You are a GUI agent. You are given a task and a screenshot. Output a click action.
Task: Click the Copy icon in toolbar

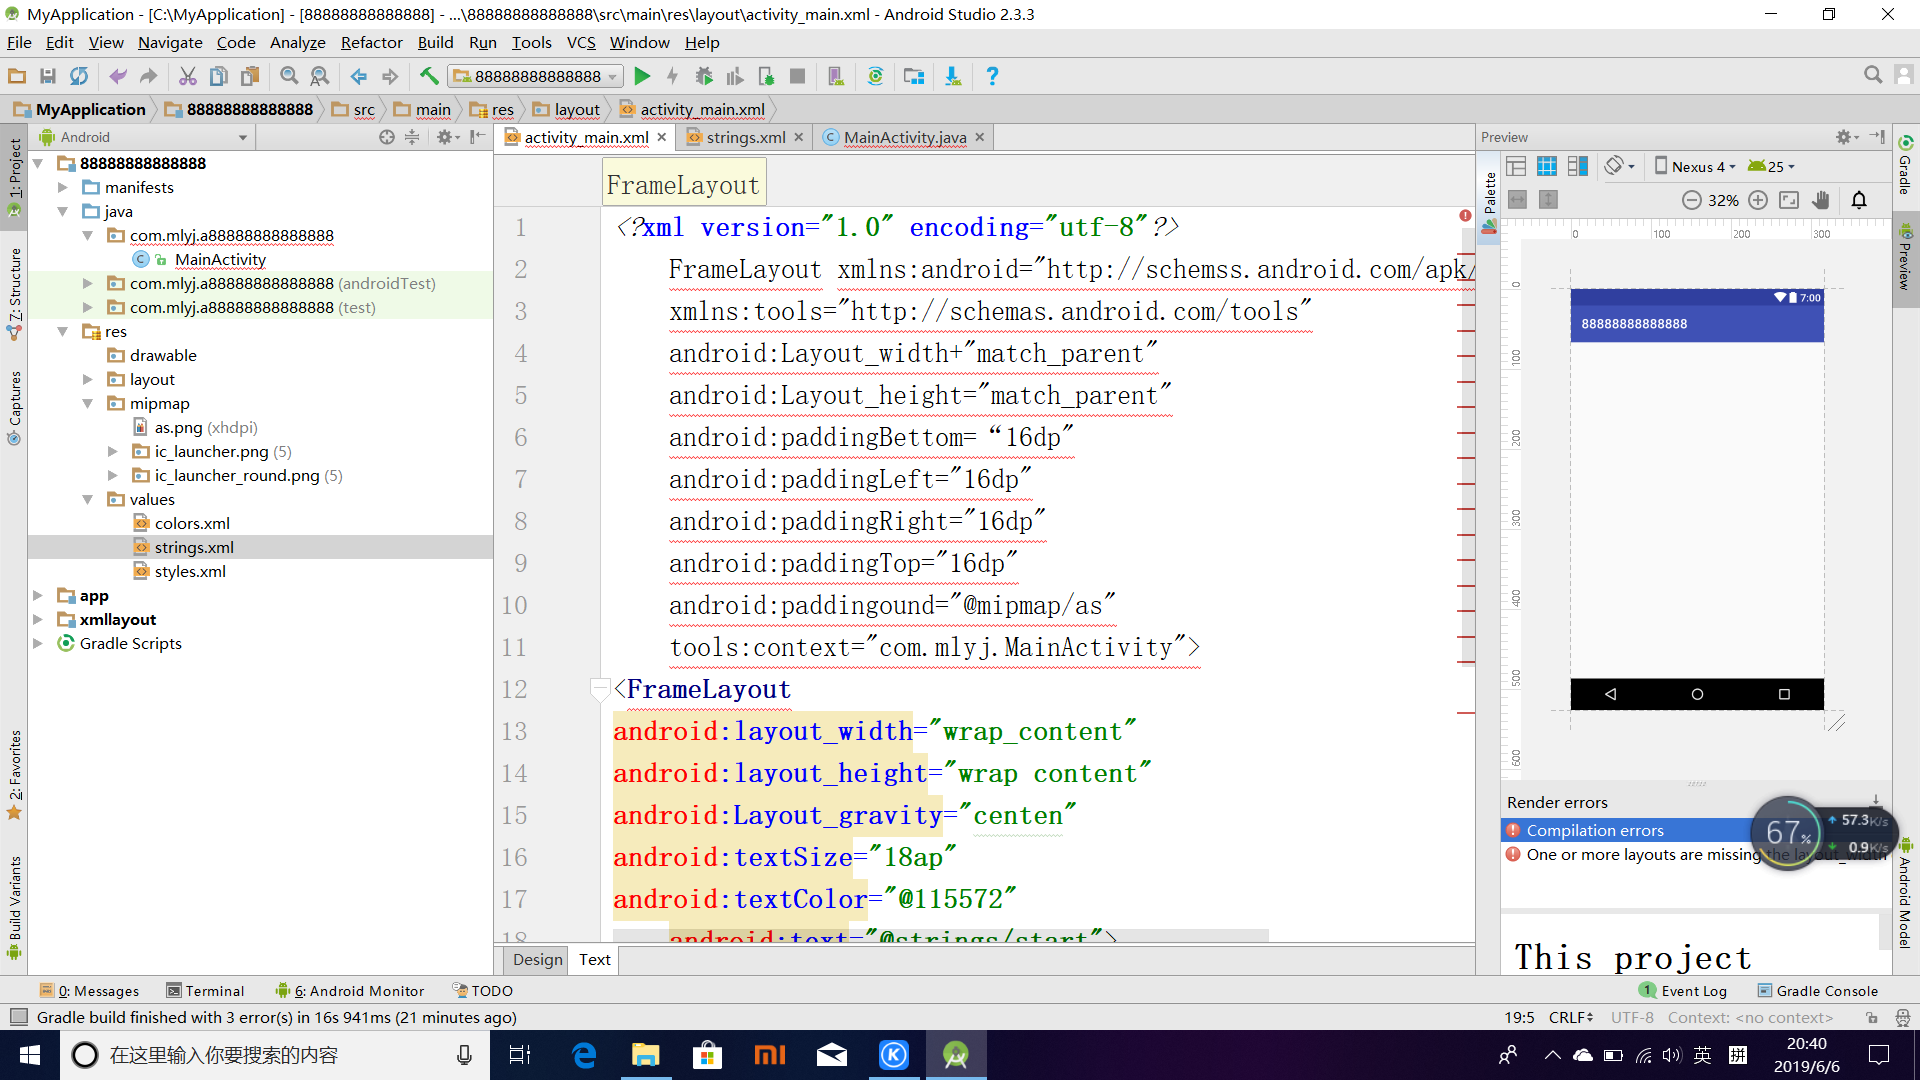click(x=219, y=76)
